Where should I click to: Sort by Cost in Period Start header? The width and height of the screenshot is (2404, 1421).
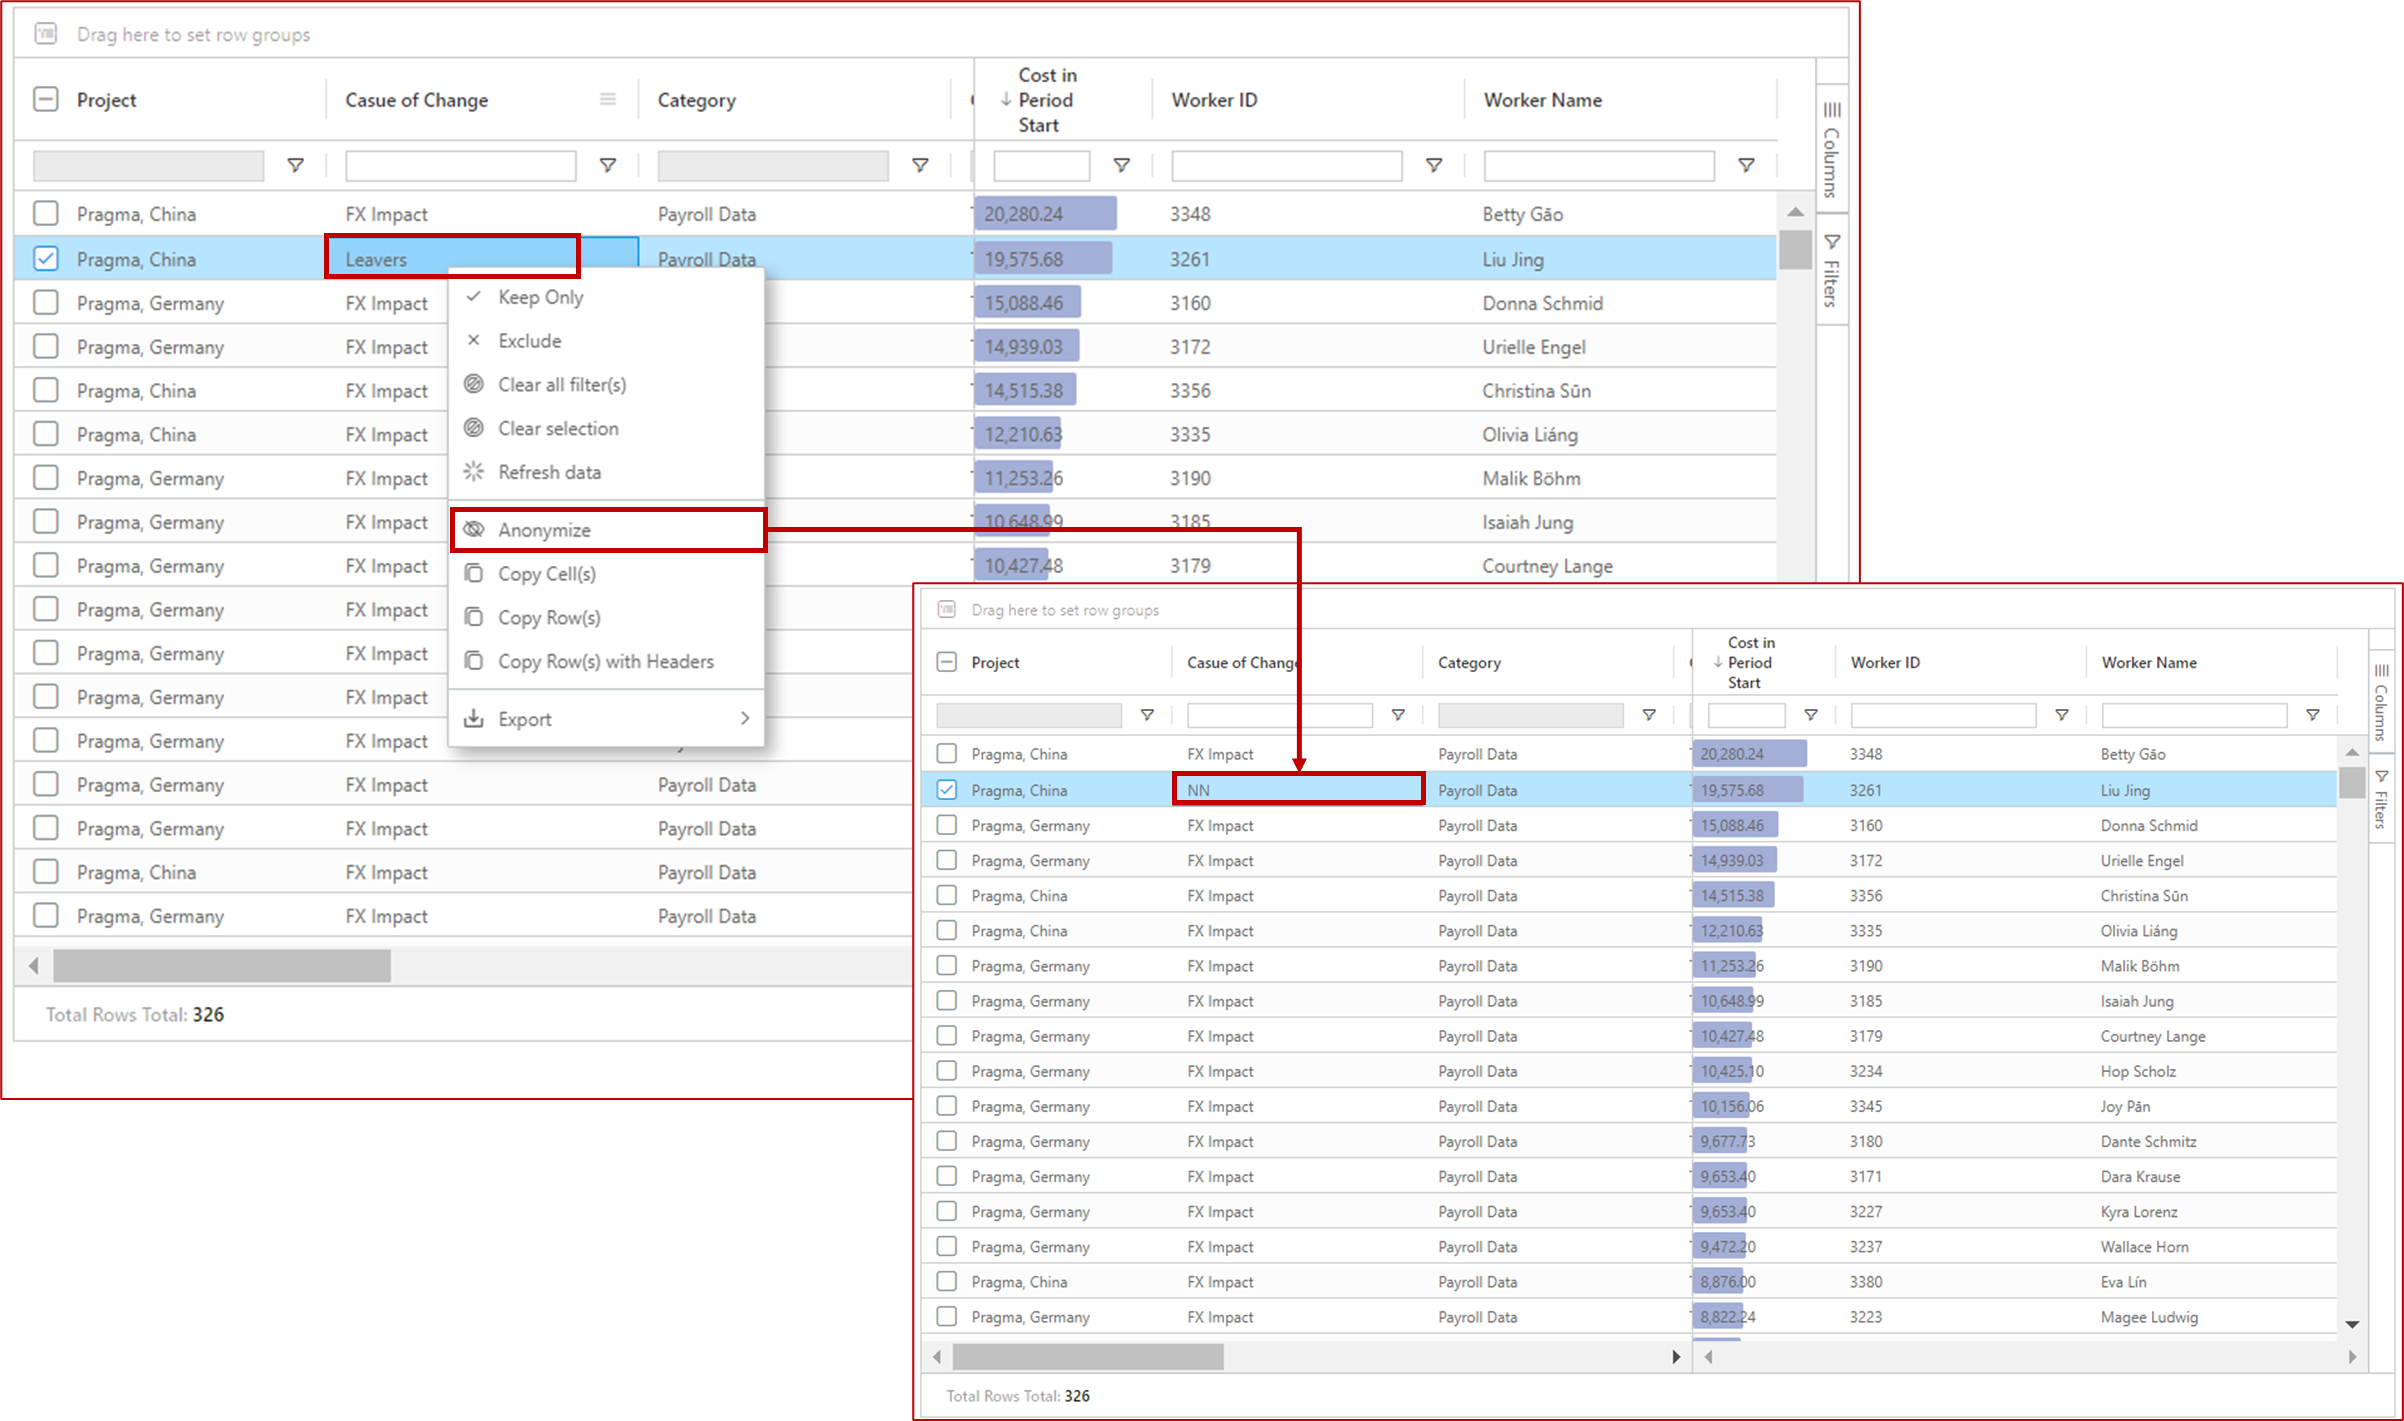pyautogui.click(x=1046, y=100)
